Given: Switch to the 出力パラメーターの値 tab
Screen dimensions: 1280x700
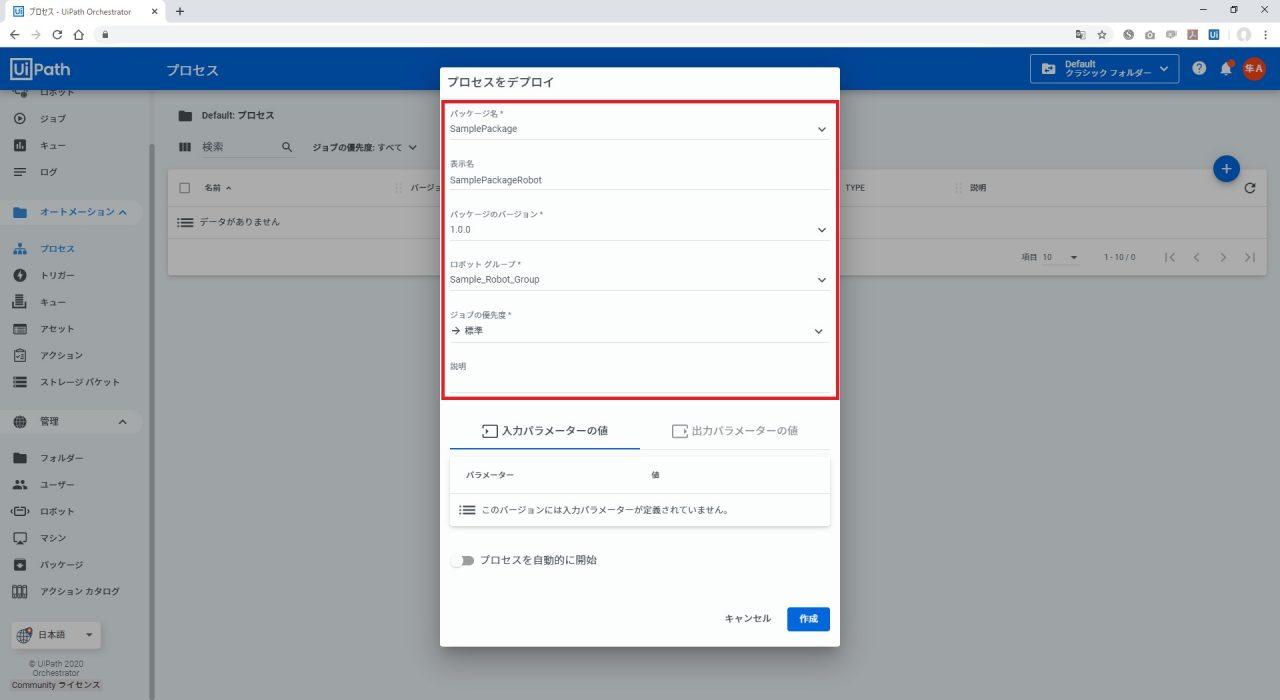Looking at the screenshot, I should click(x=735, y=431).
